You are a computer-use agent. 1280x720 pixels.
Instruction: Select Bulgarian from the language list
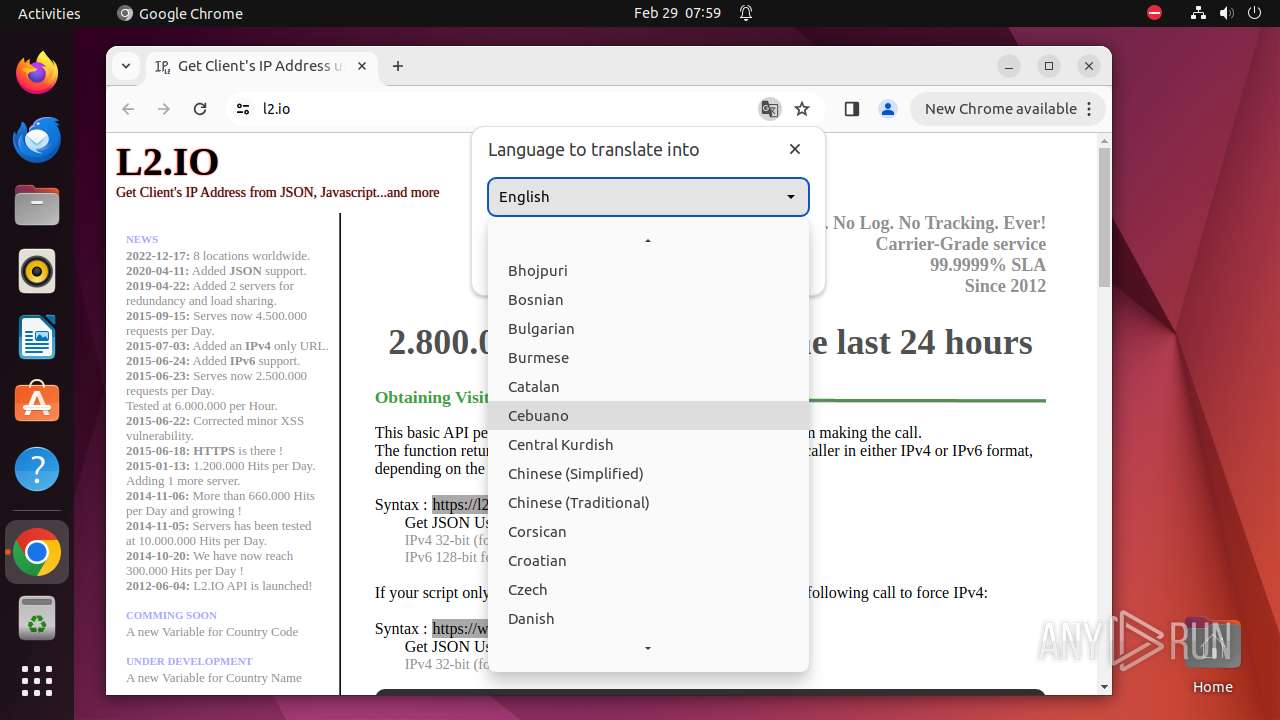[x=648, y=329]
